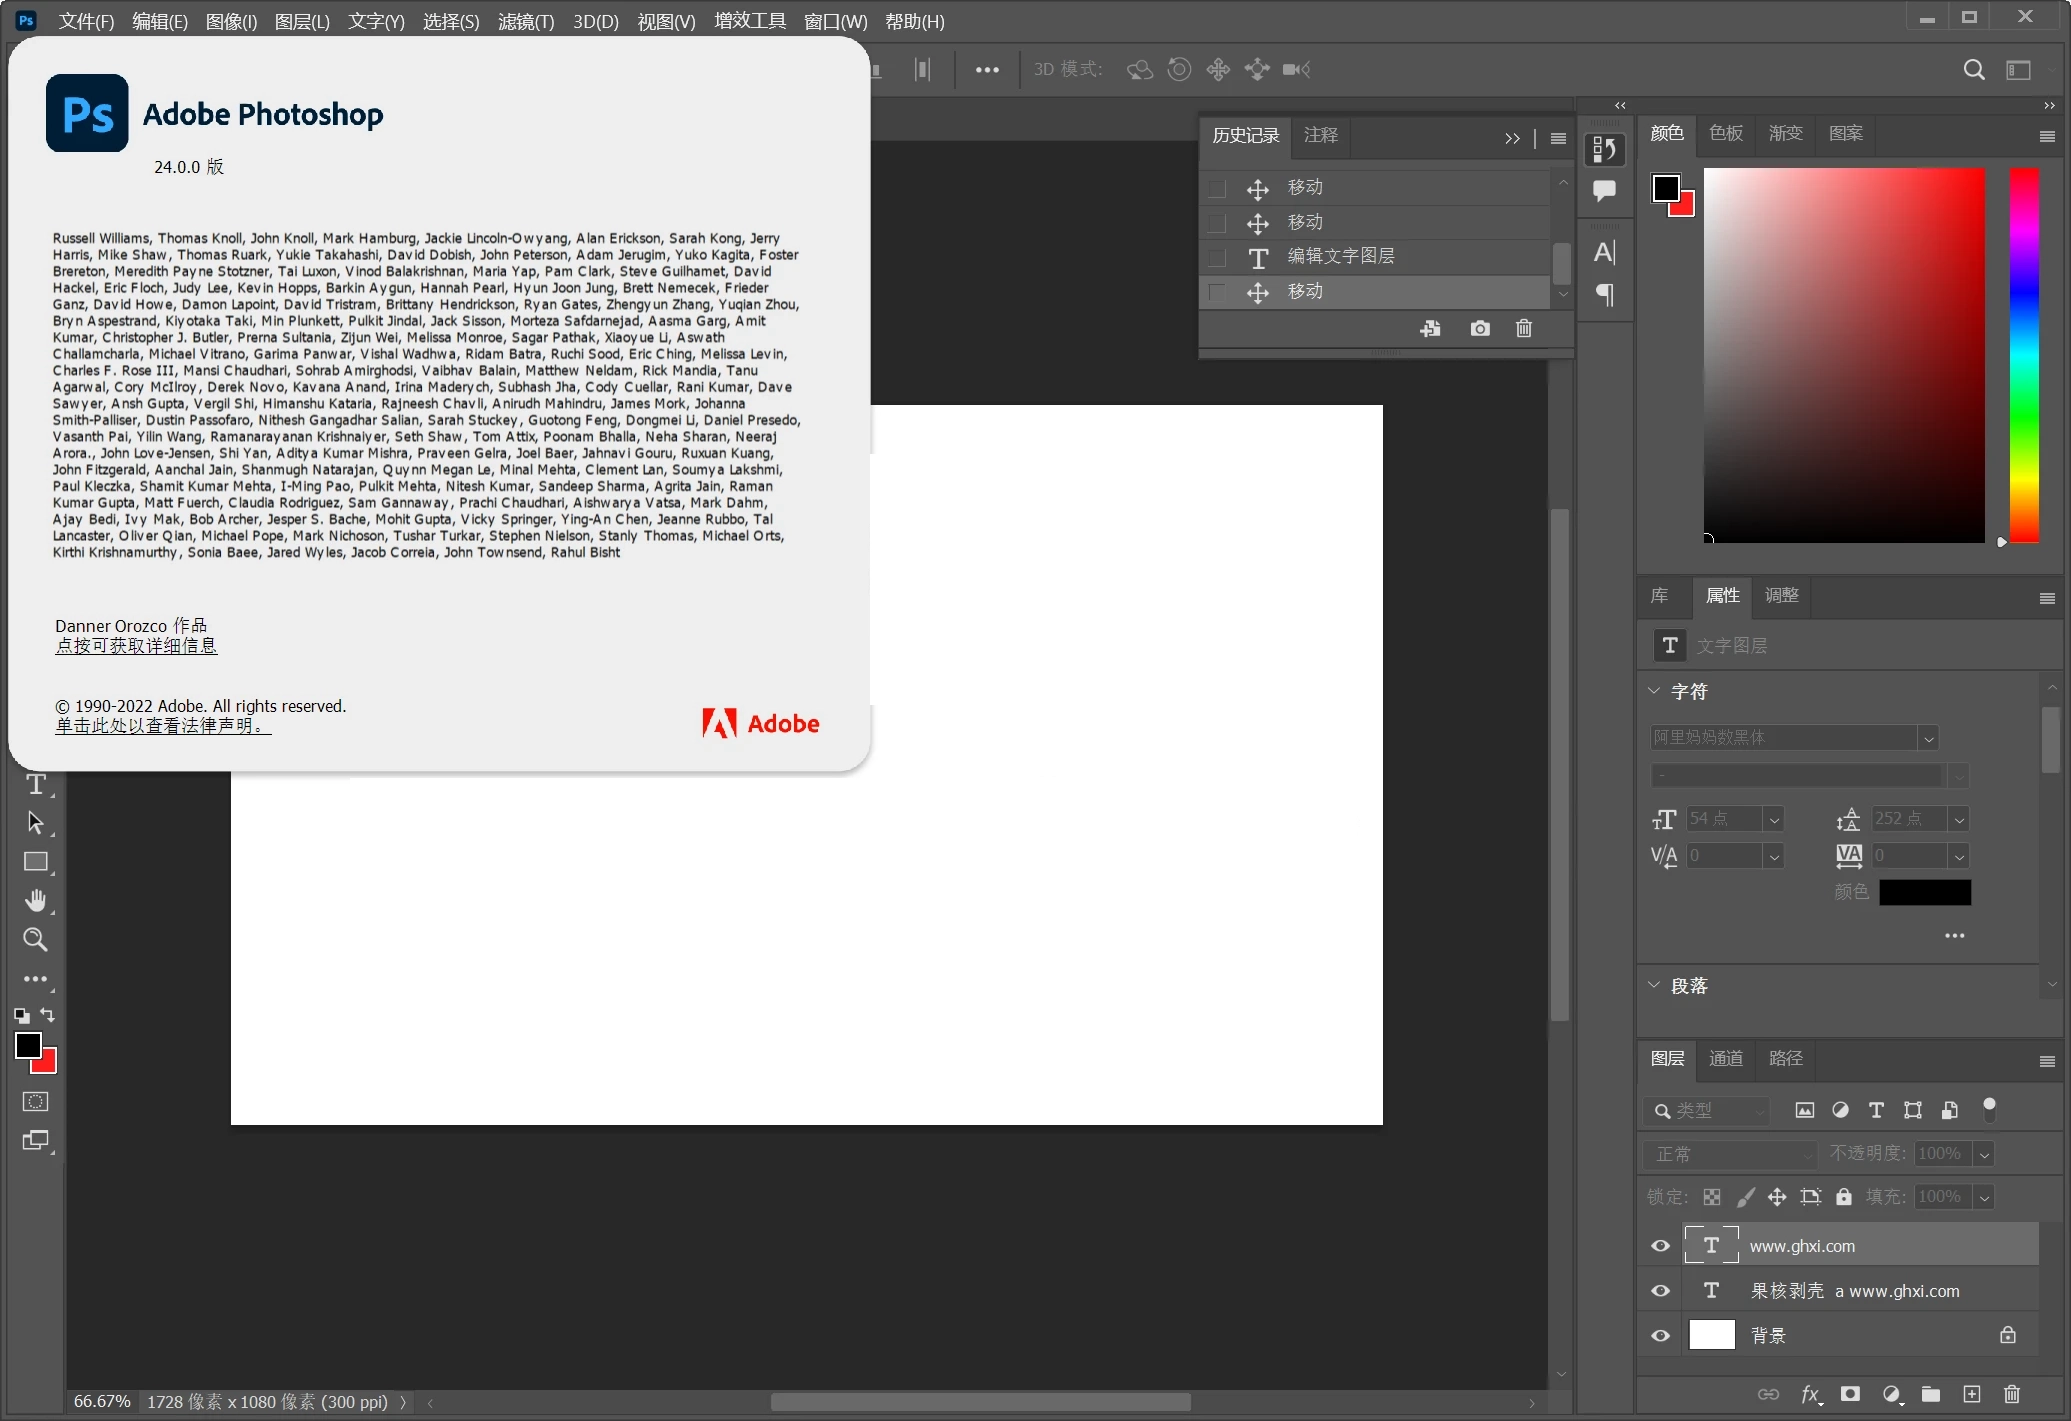Hide the 背景 layer visibility eye
Viewport: 2071px width, 1421px height.
pyautogui.click(x=1660, y=1336)
